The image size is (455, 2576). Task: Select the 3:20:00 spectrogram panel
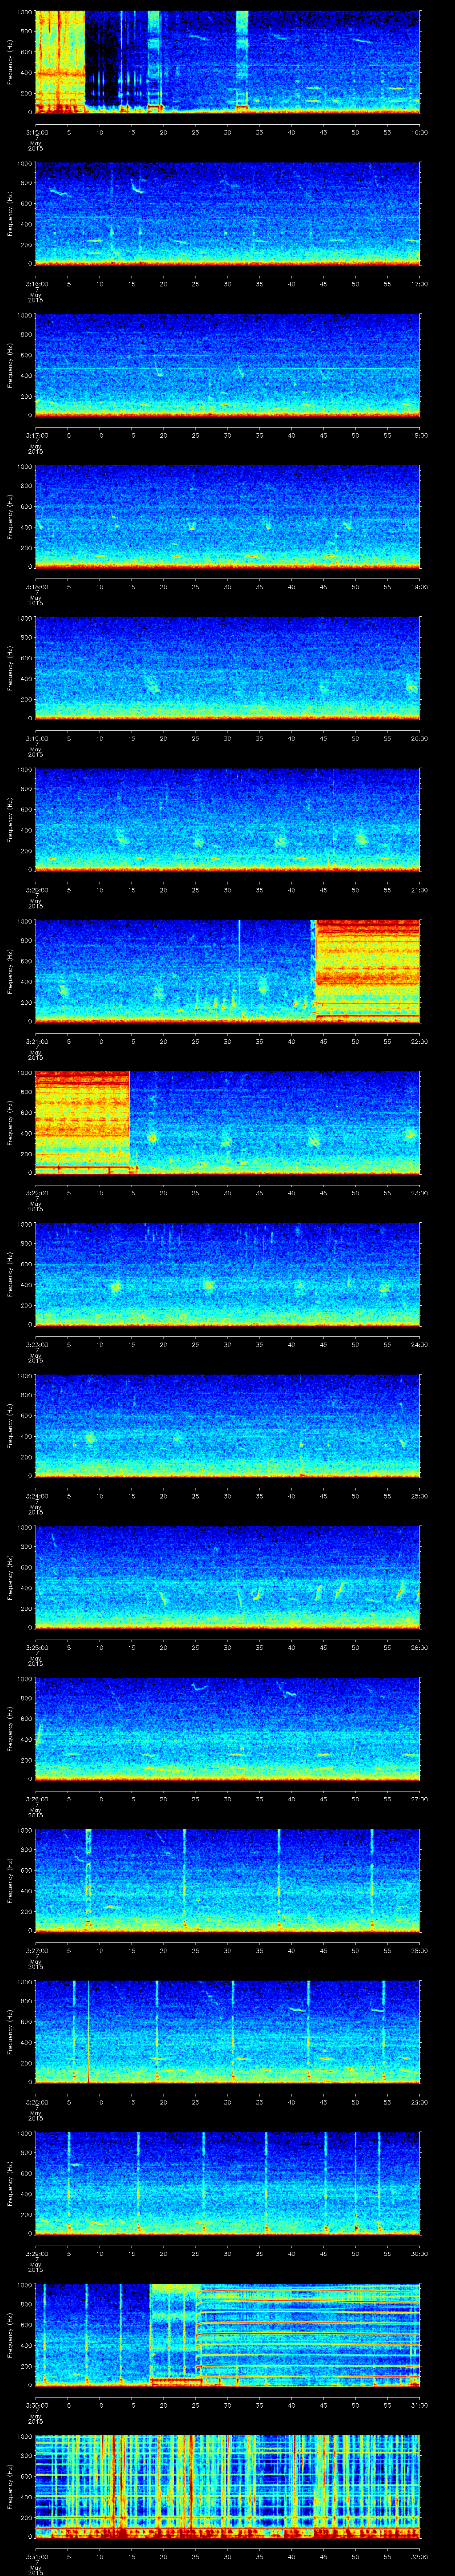(x=227, y=819)
